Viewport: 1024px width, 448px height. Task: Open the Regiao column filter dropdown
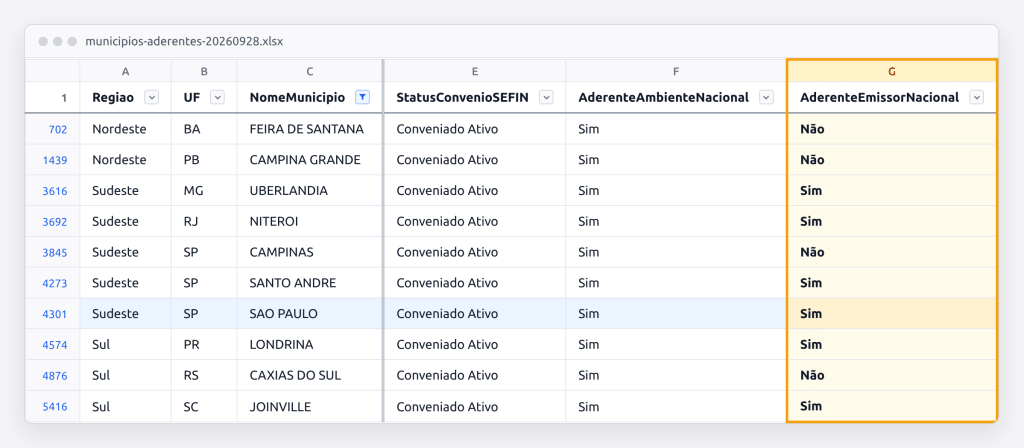pyautogui.click(x=152, y=97)
